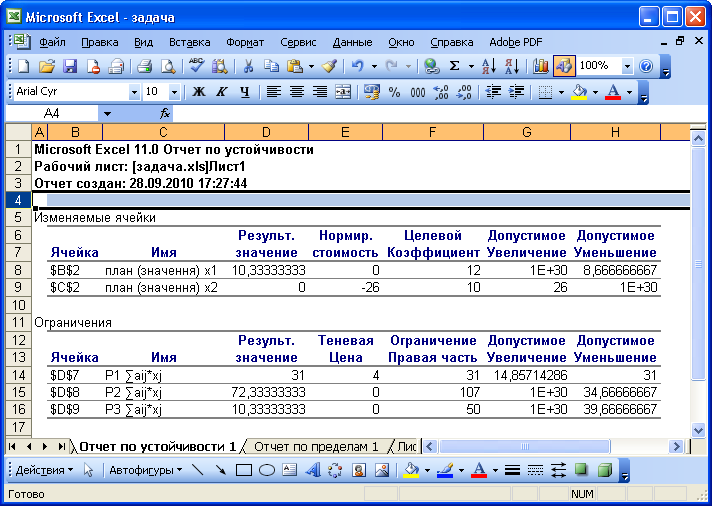This screenshot has width=712, height=506.
Task: Toggle the Select Objects arrow tool
Action: tap(88, 470)
